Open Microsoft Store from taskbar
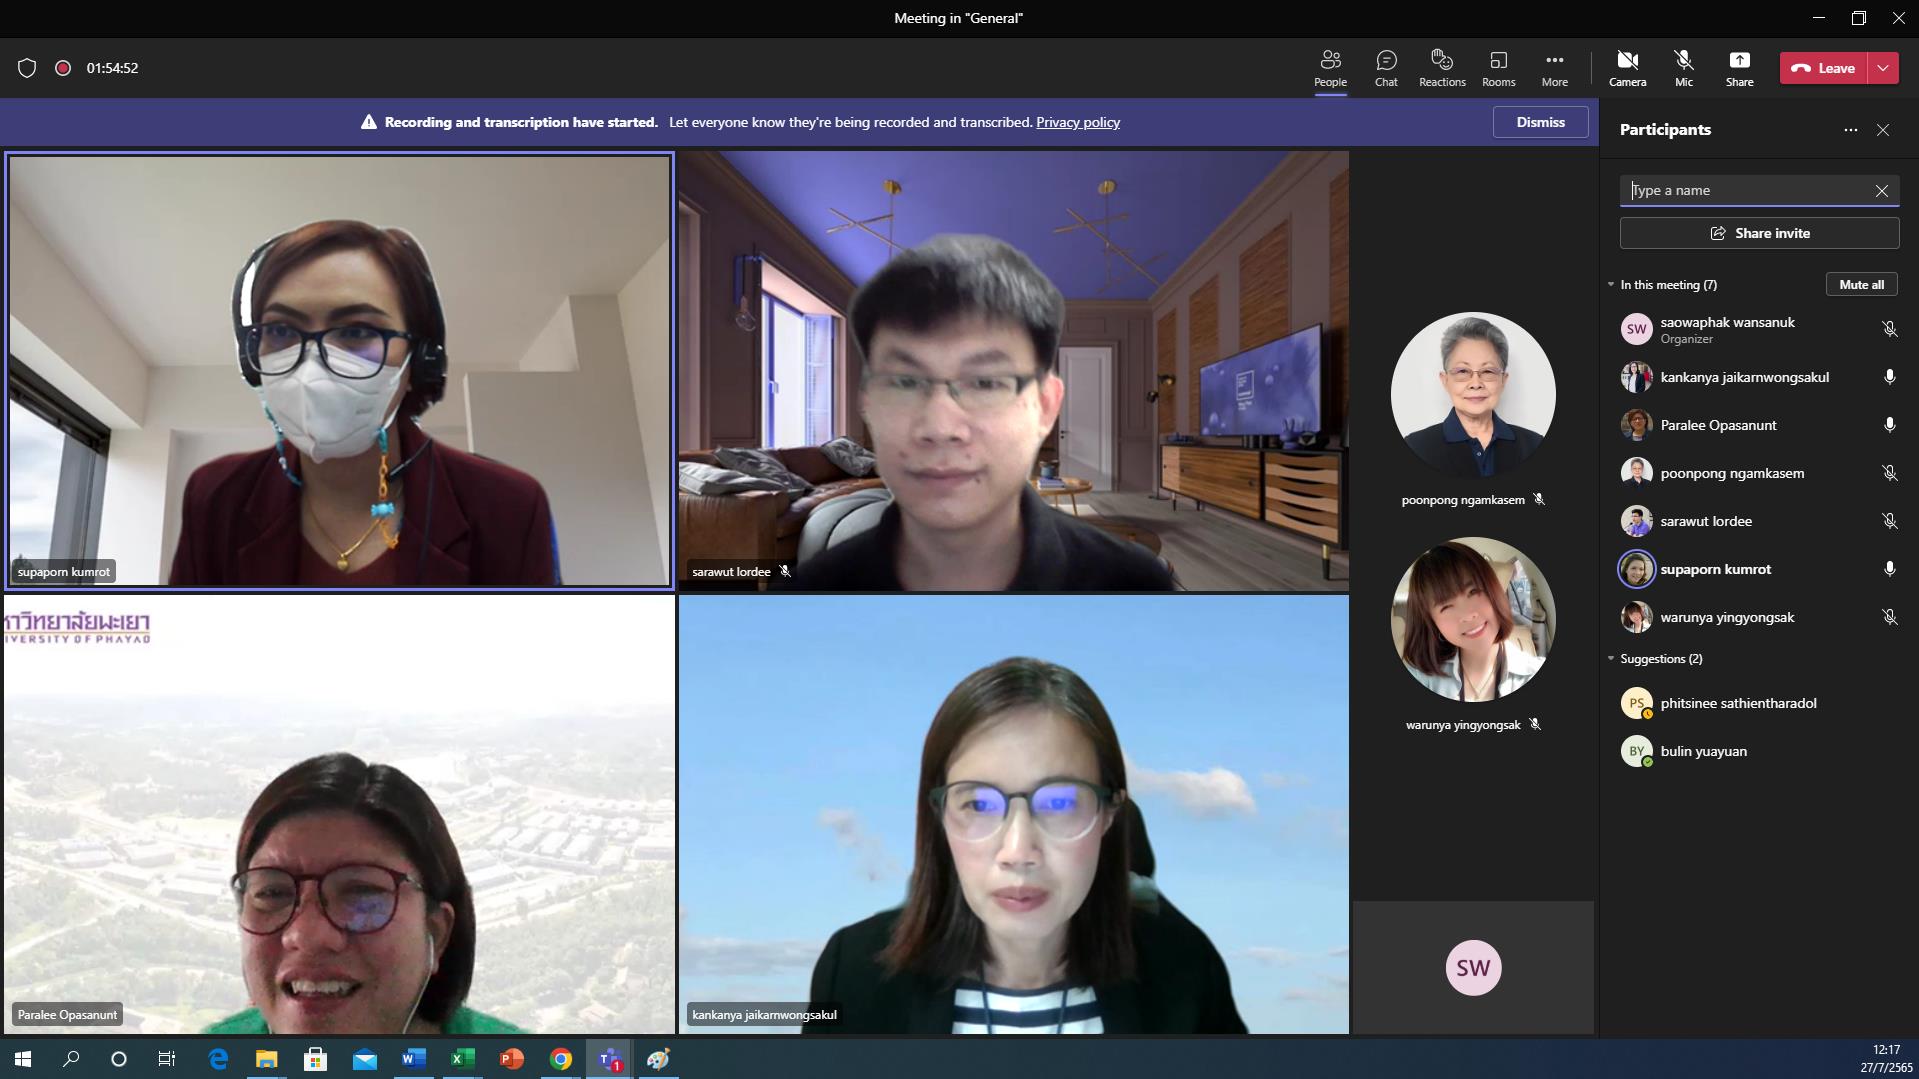1919x1079 pixels. point(315,1059)
